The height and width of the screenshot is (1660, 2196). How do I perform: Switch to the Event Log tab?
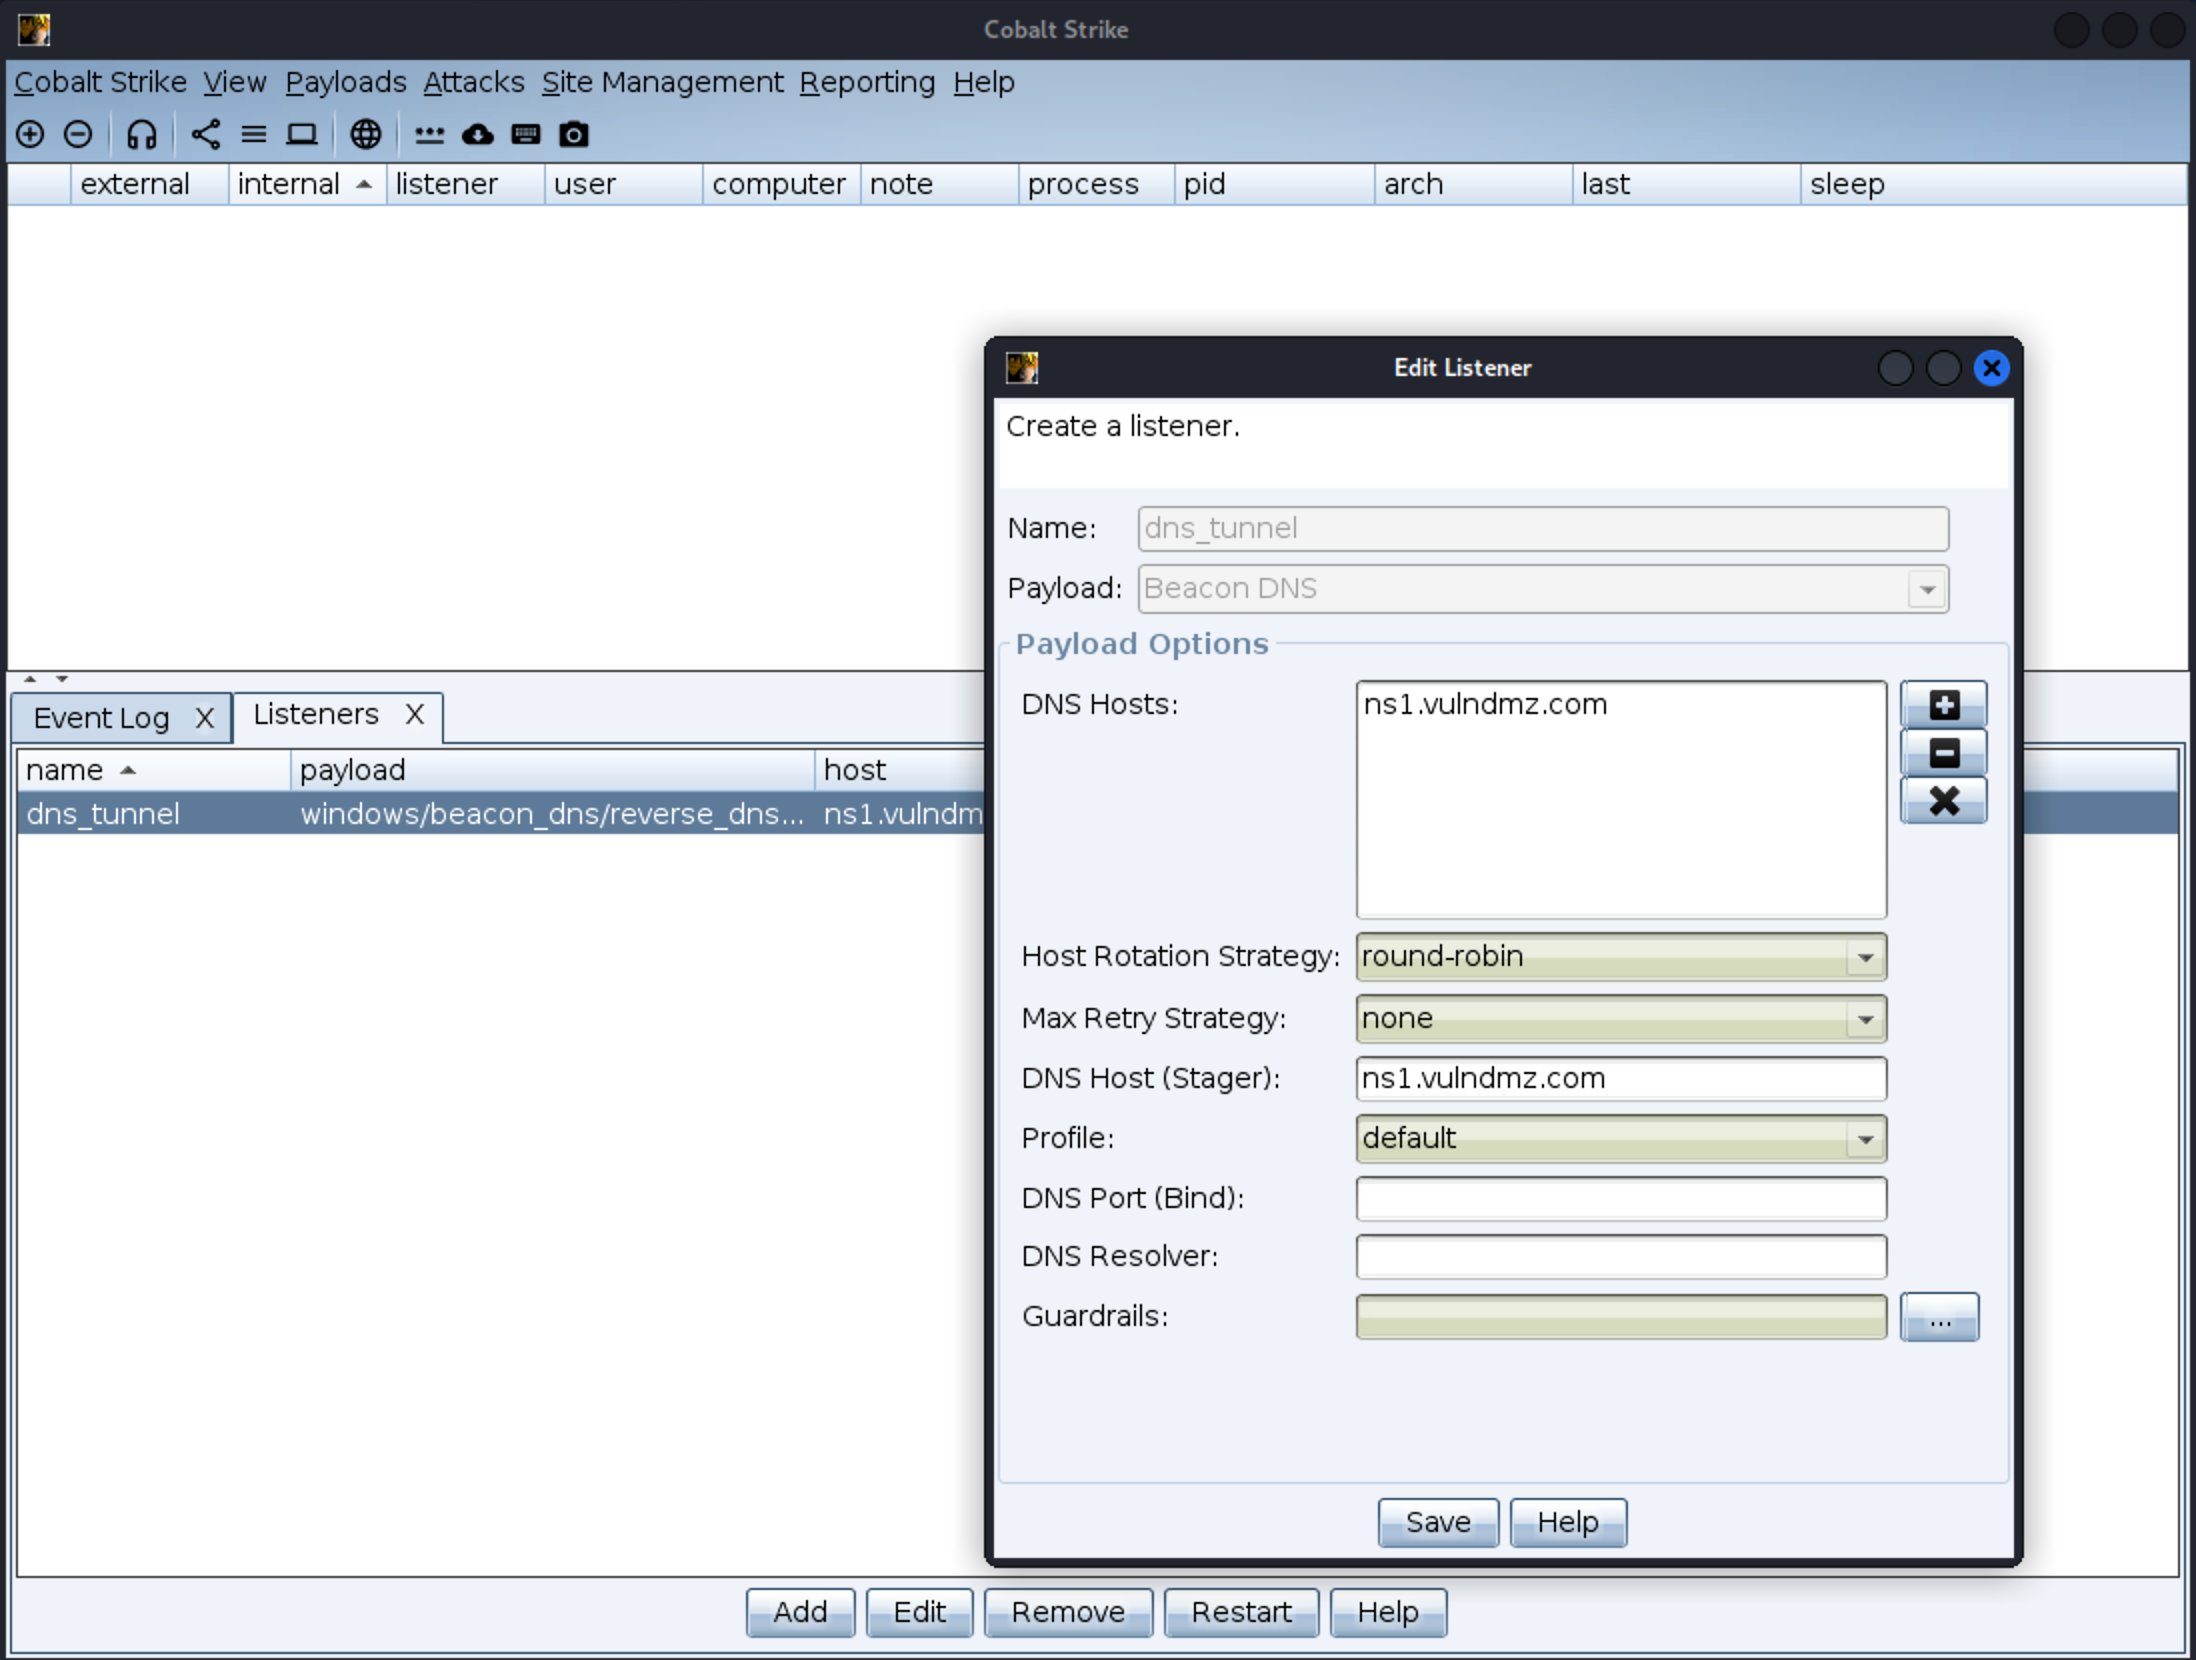click(x=102, y=718)
